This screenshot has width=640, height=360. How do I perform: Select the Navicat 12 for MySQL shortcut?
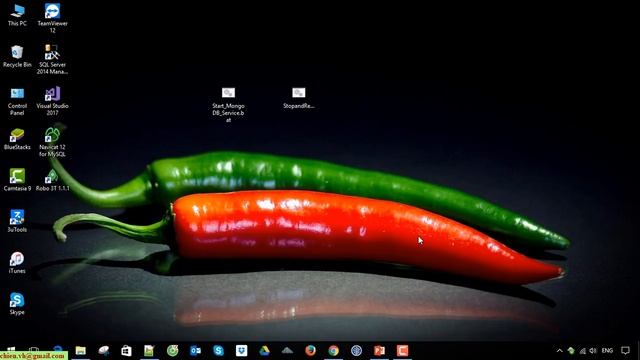click(52, 142)
